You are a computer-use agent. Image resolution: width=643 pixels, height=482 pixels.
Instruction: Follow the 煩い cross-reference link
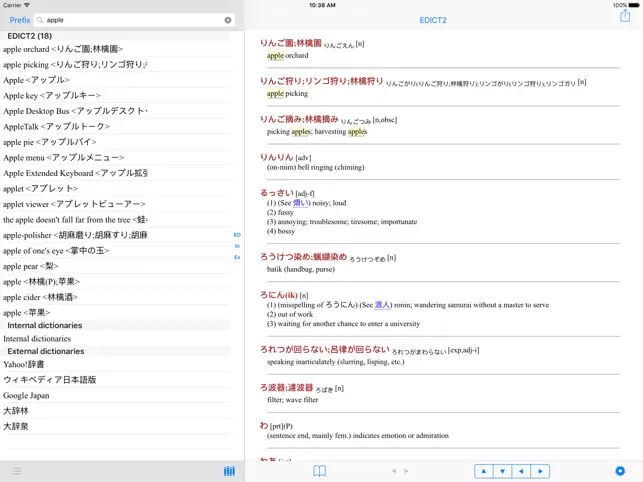point(301,203)
